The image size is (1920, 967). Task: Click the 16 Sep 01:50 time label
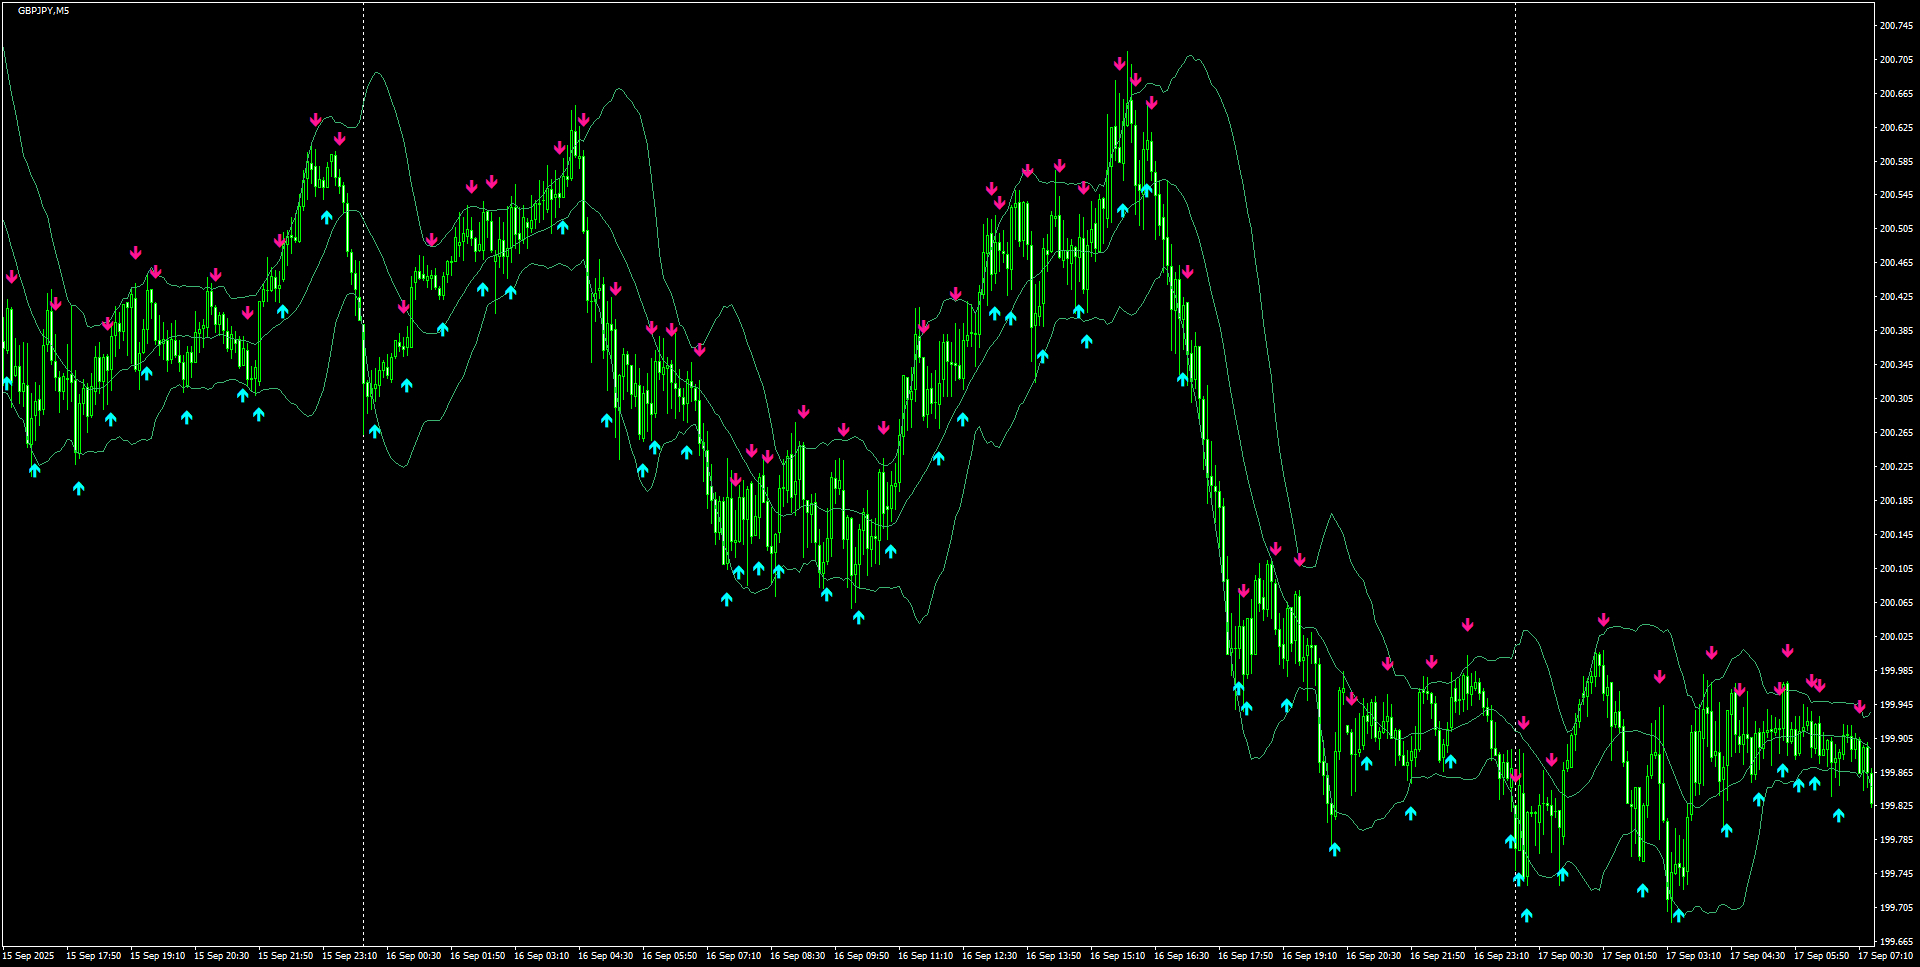[x=477, y=956]
